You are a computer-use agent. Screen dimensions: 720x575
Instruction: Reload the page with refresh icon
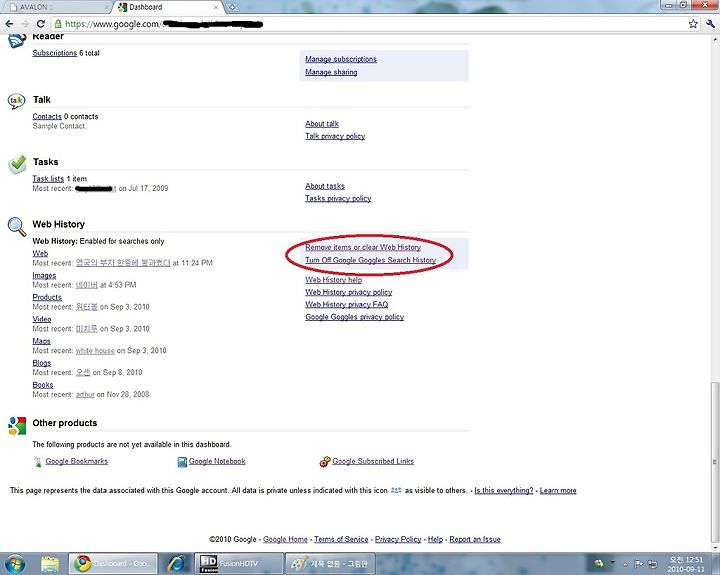[x=41, y=24]
